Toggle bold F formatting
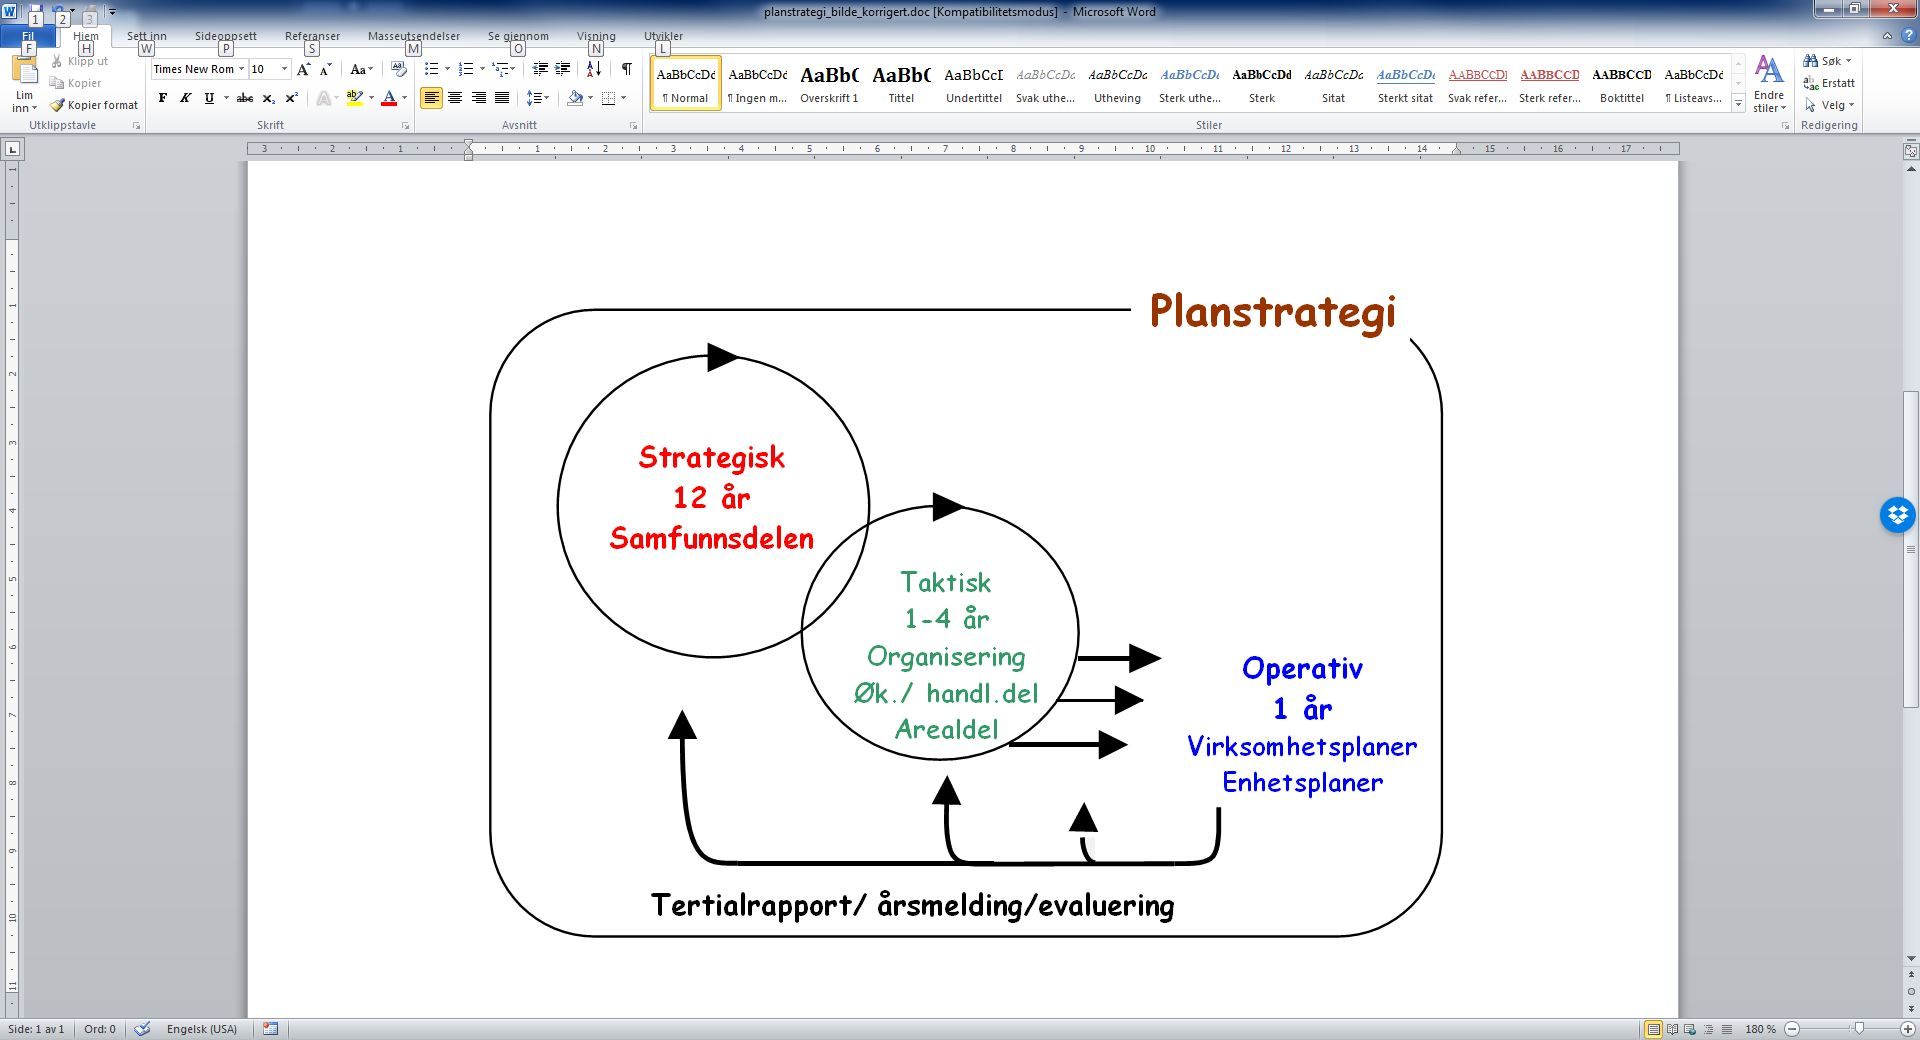The width and height of the screenshot is (1920, 1040). click(x=163, y=98)
